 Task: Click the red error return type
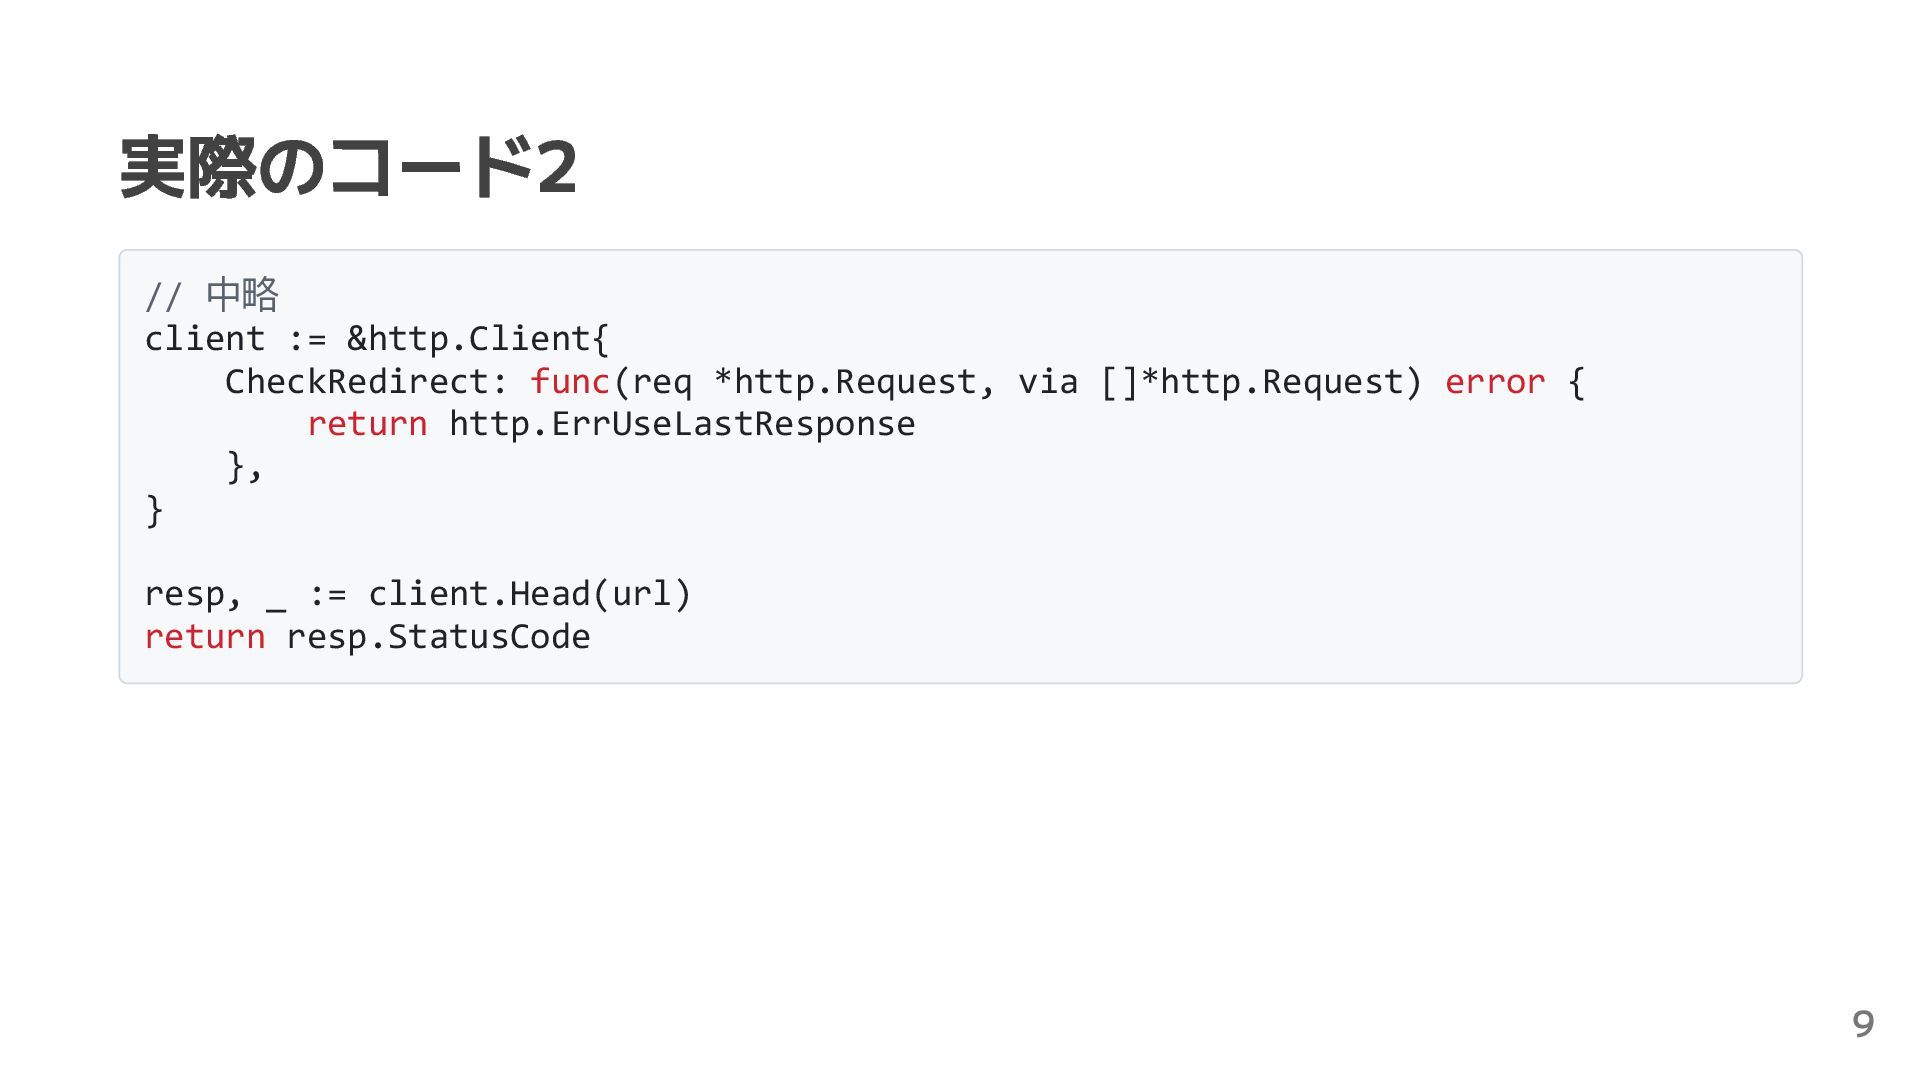[x=1495, y=381]
